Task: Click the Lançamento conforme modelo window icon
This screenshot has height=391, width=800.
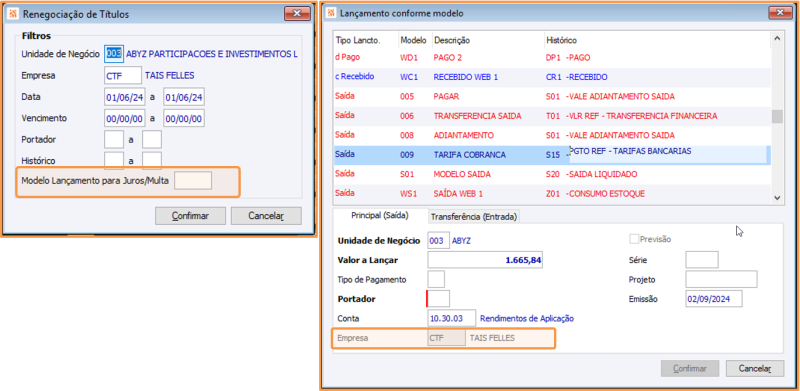Action: 331,13
